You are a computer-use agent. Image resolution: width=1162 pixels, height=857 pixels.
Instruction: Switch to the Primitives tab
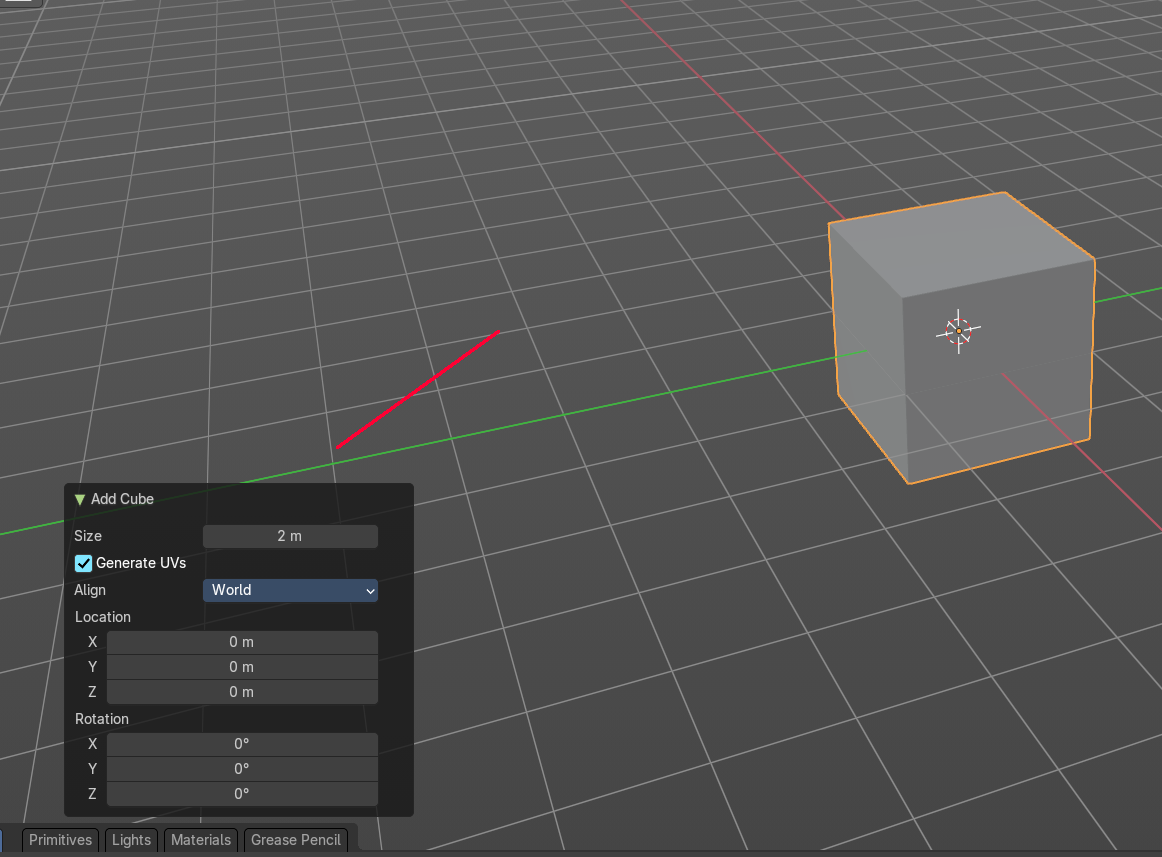(x=60, y=840)
